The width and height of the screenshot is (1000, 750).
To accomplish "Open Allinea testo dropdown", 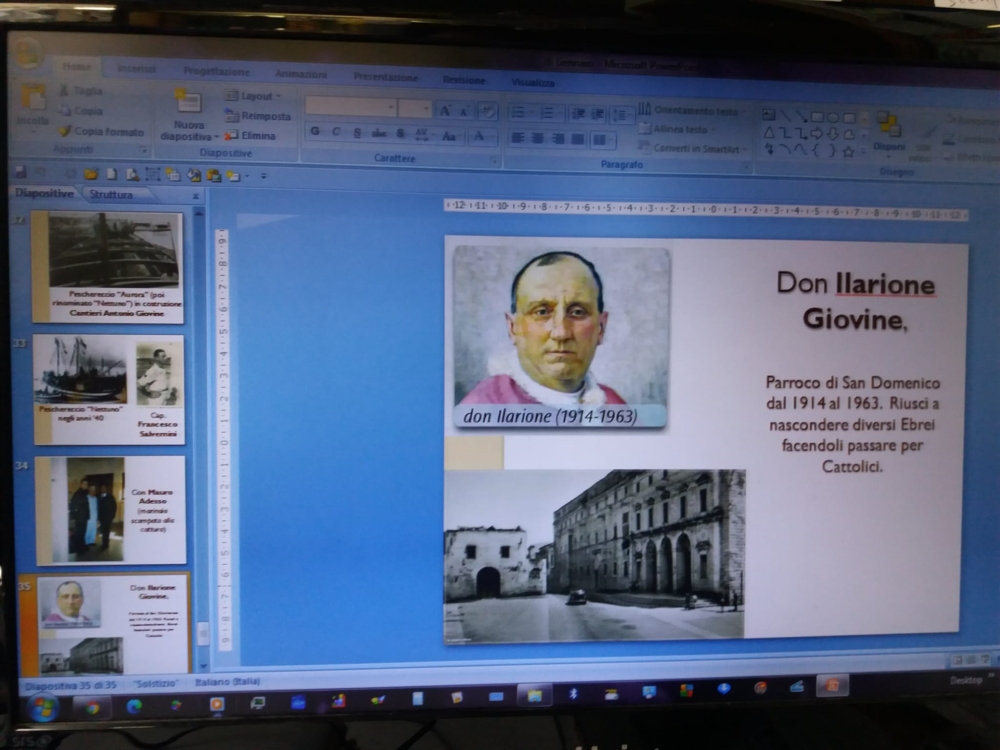I will tap(676, 129).
